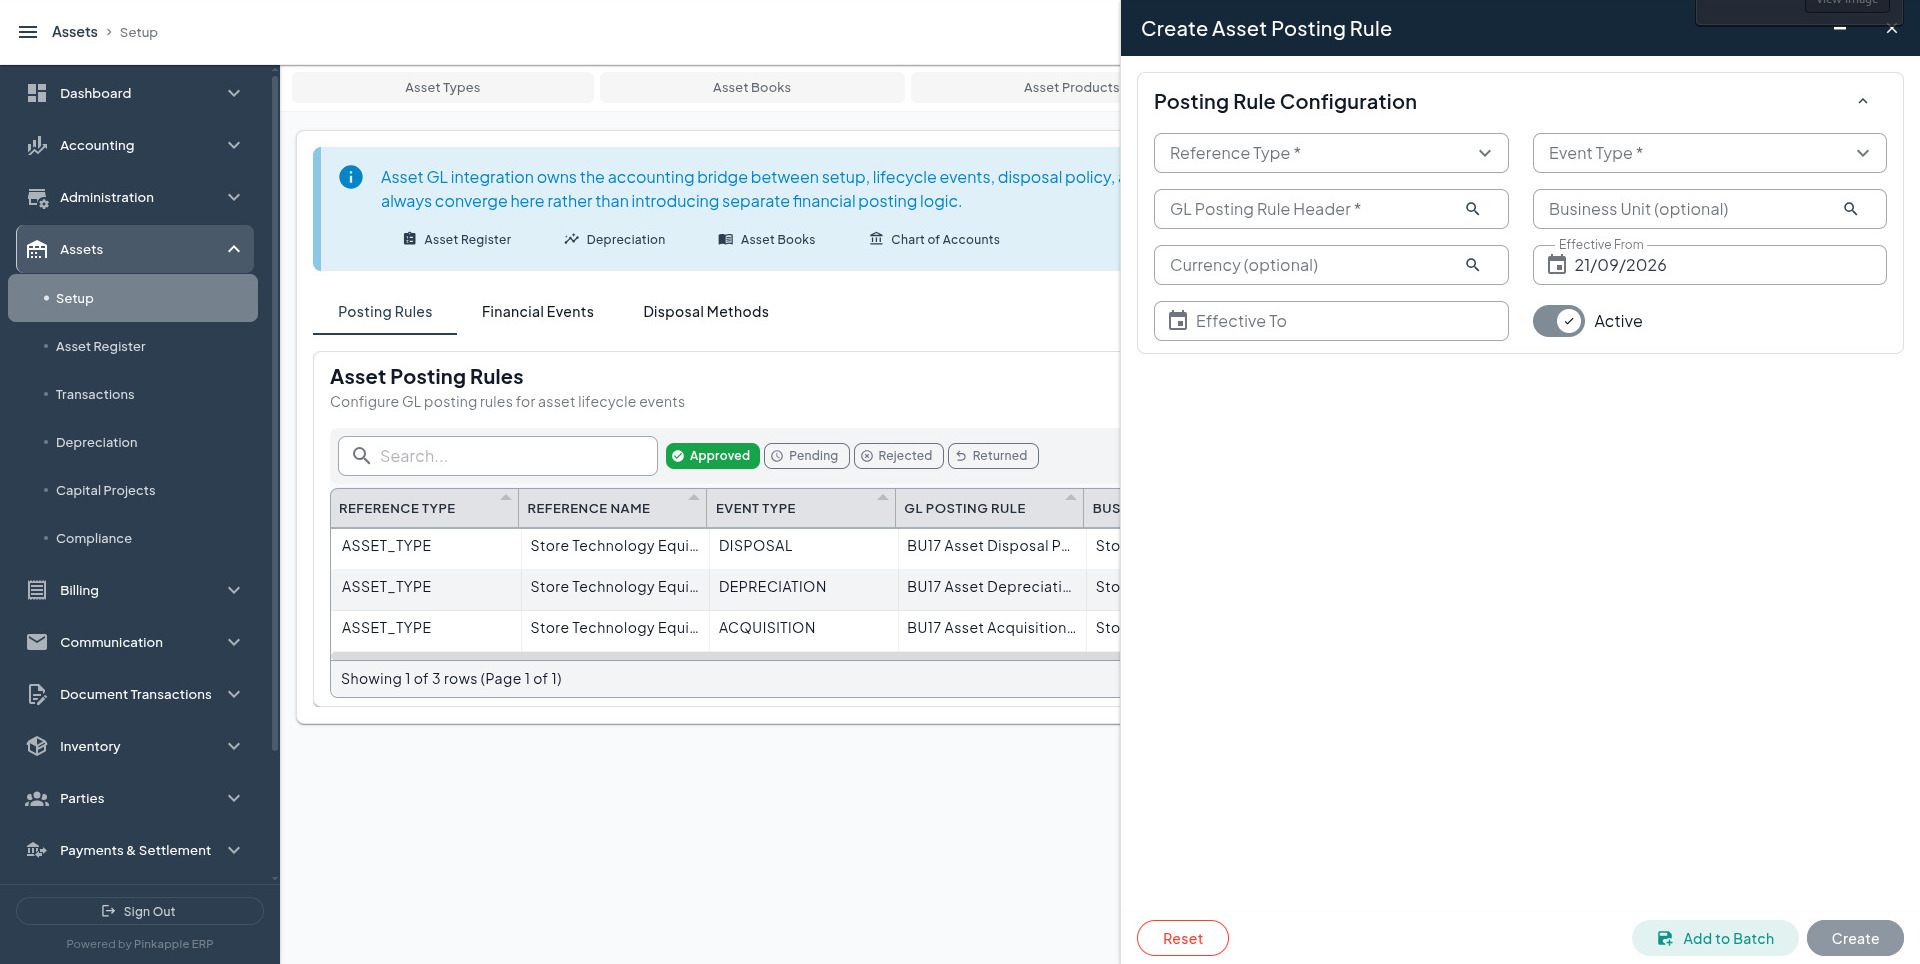
Task: Click the calendar icon in Effective To field
Action: point(1178,321)
